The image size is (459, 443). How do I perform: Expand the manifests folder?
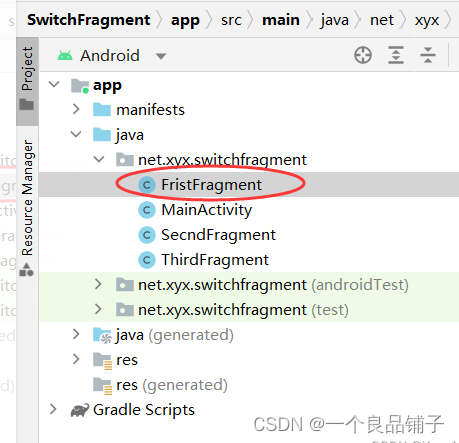pos(76,109)
